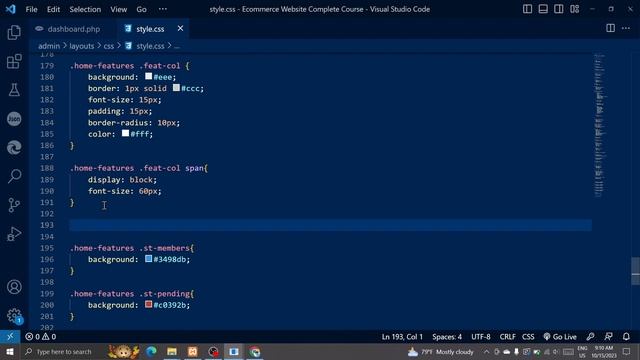640x360 pixels.
Task: Open the Manage gear settings
Action: pos(14,316)
